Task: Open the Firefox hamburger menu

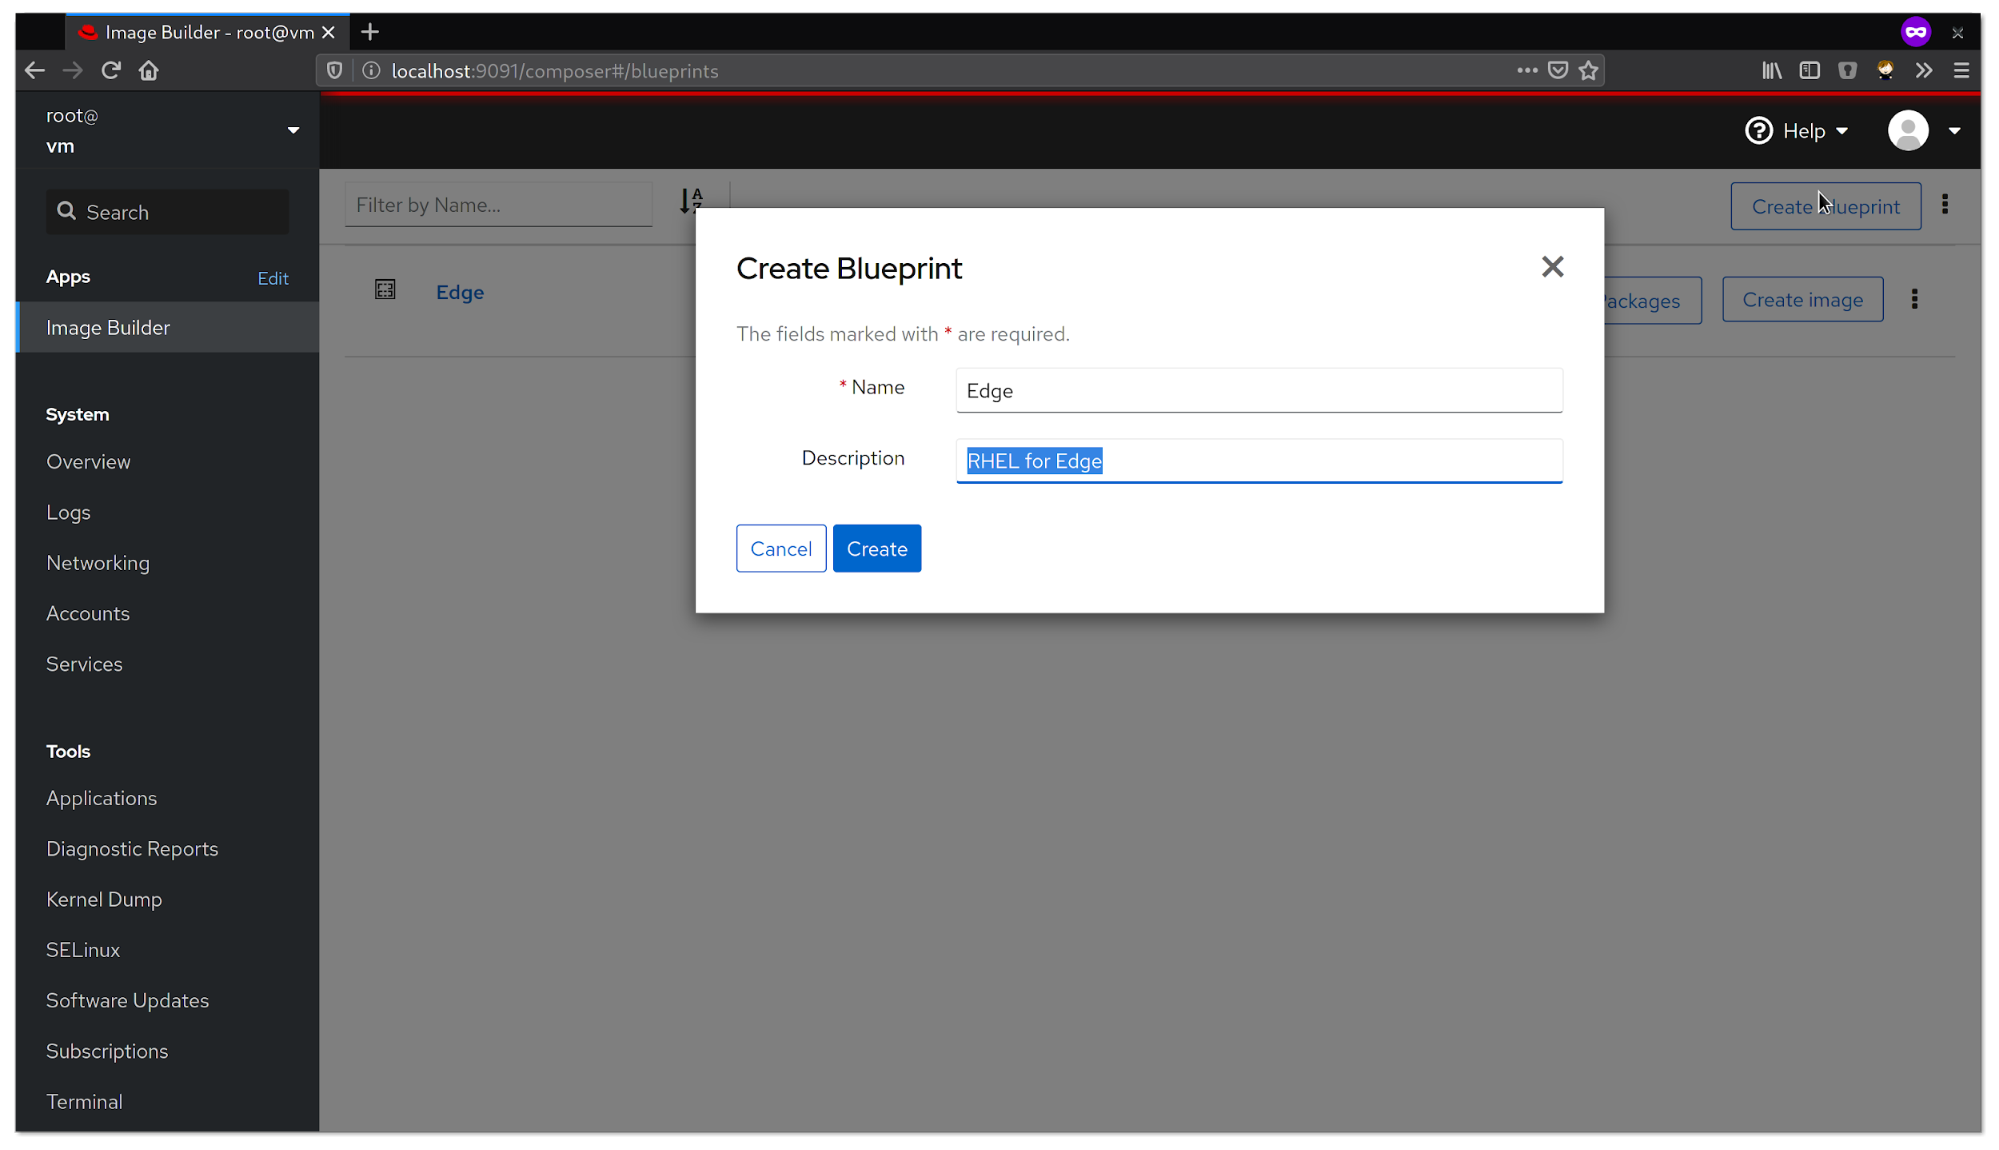Action: (1961, 70)
